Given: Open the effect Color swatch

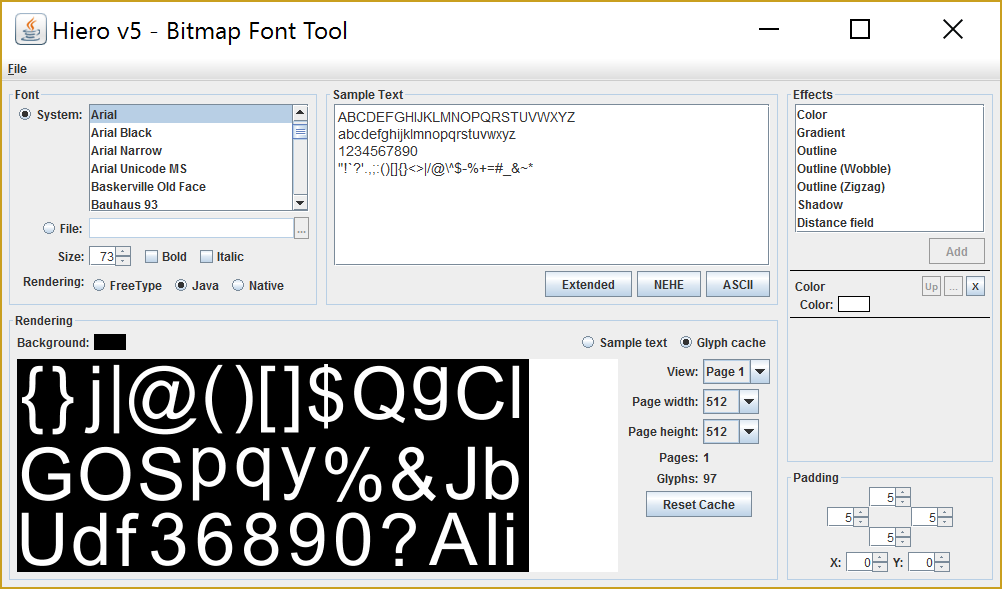Looking at the screenshot, I should [x=854, y=304].
